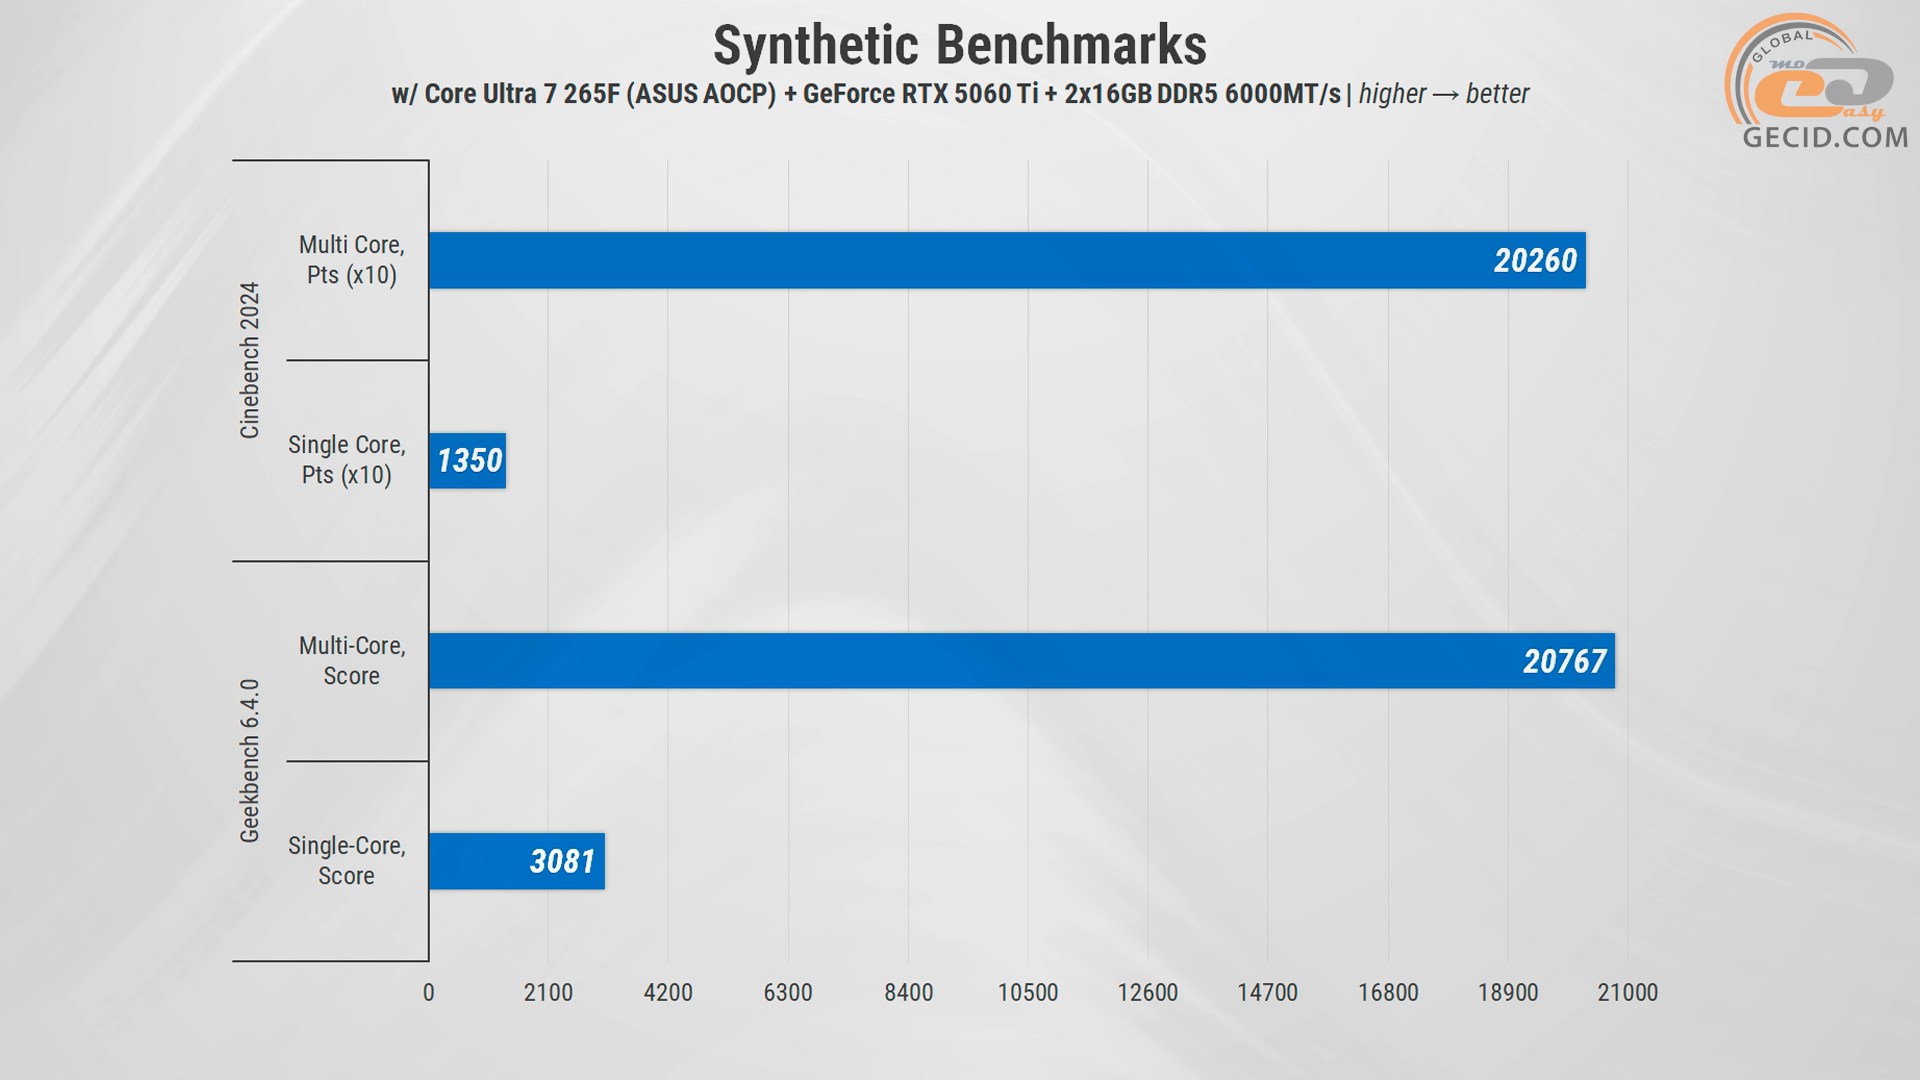
Task: Click the 10500 axis tick label
Action: [x=1028, y=993]
